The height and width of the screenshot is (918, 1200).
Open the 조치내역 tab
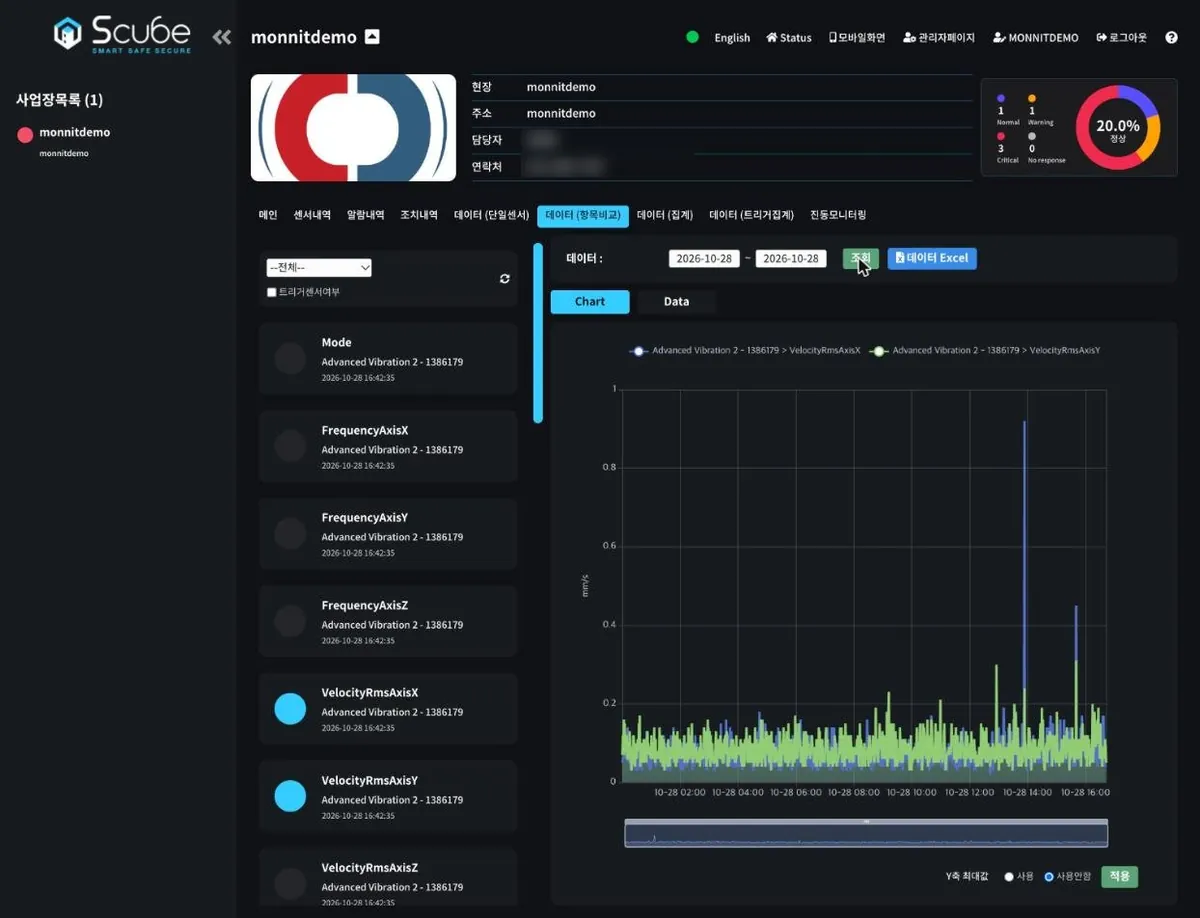(x=419, y=215)
